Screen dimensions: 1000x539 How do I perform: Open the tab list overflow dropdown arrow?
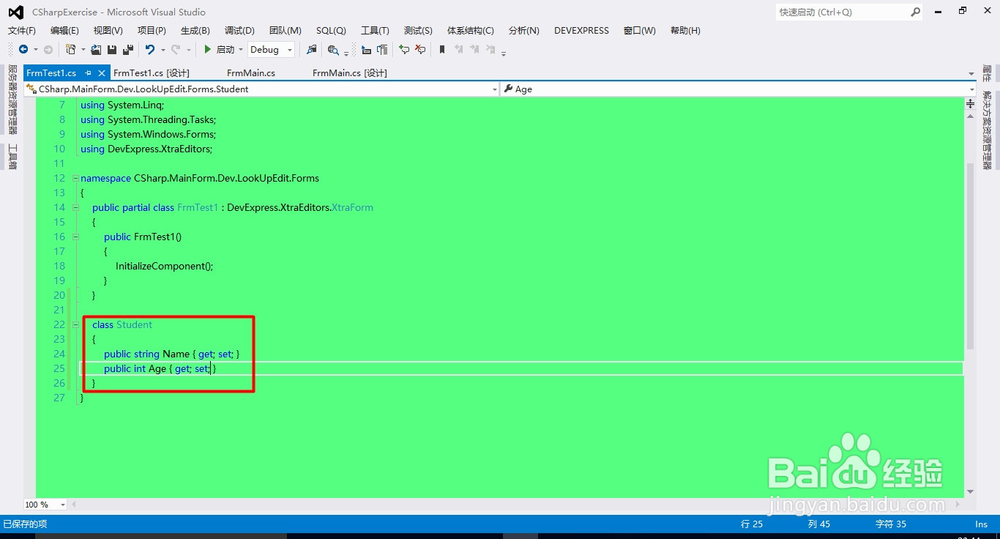click(971, 73)
